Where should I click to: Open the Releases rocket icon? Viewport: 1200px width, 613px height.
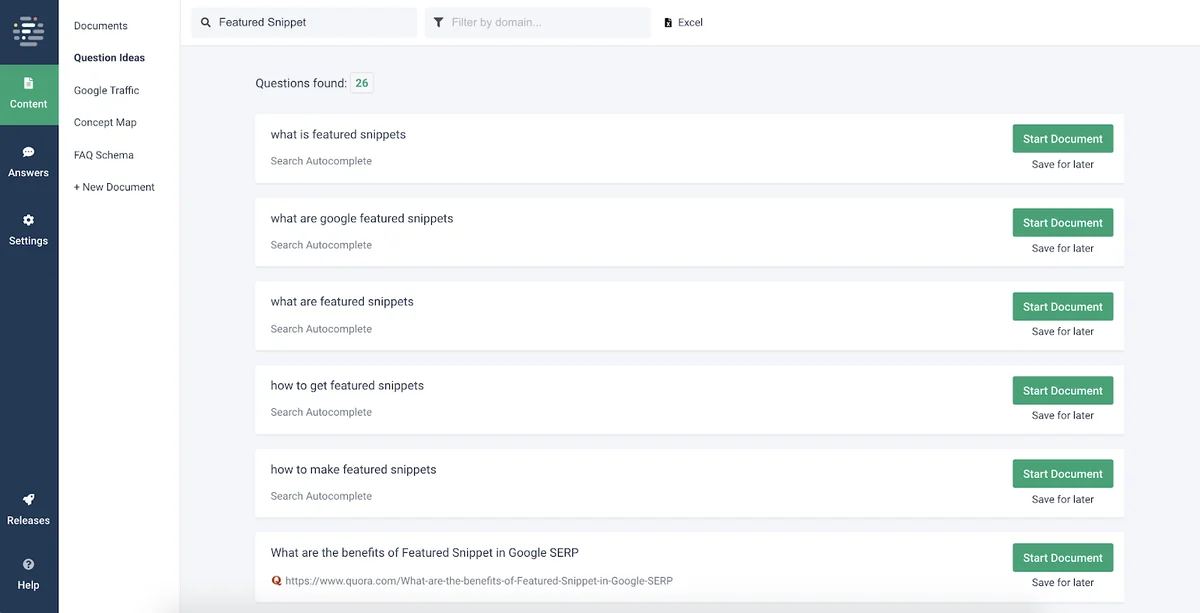[x=29, y=500]
